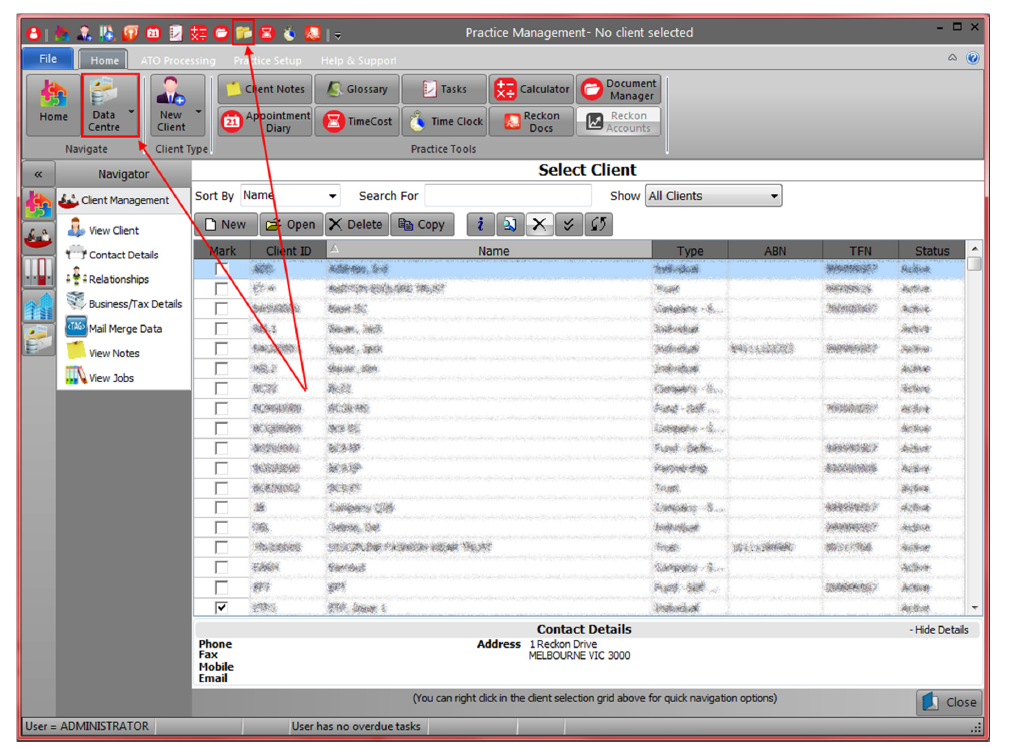Click the circular-arrows refresh toolbar icon

[x=598, y=225]
